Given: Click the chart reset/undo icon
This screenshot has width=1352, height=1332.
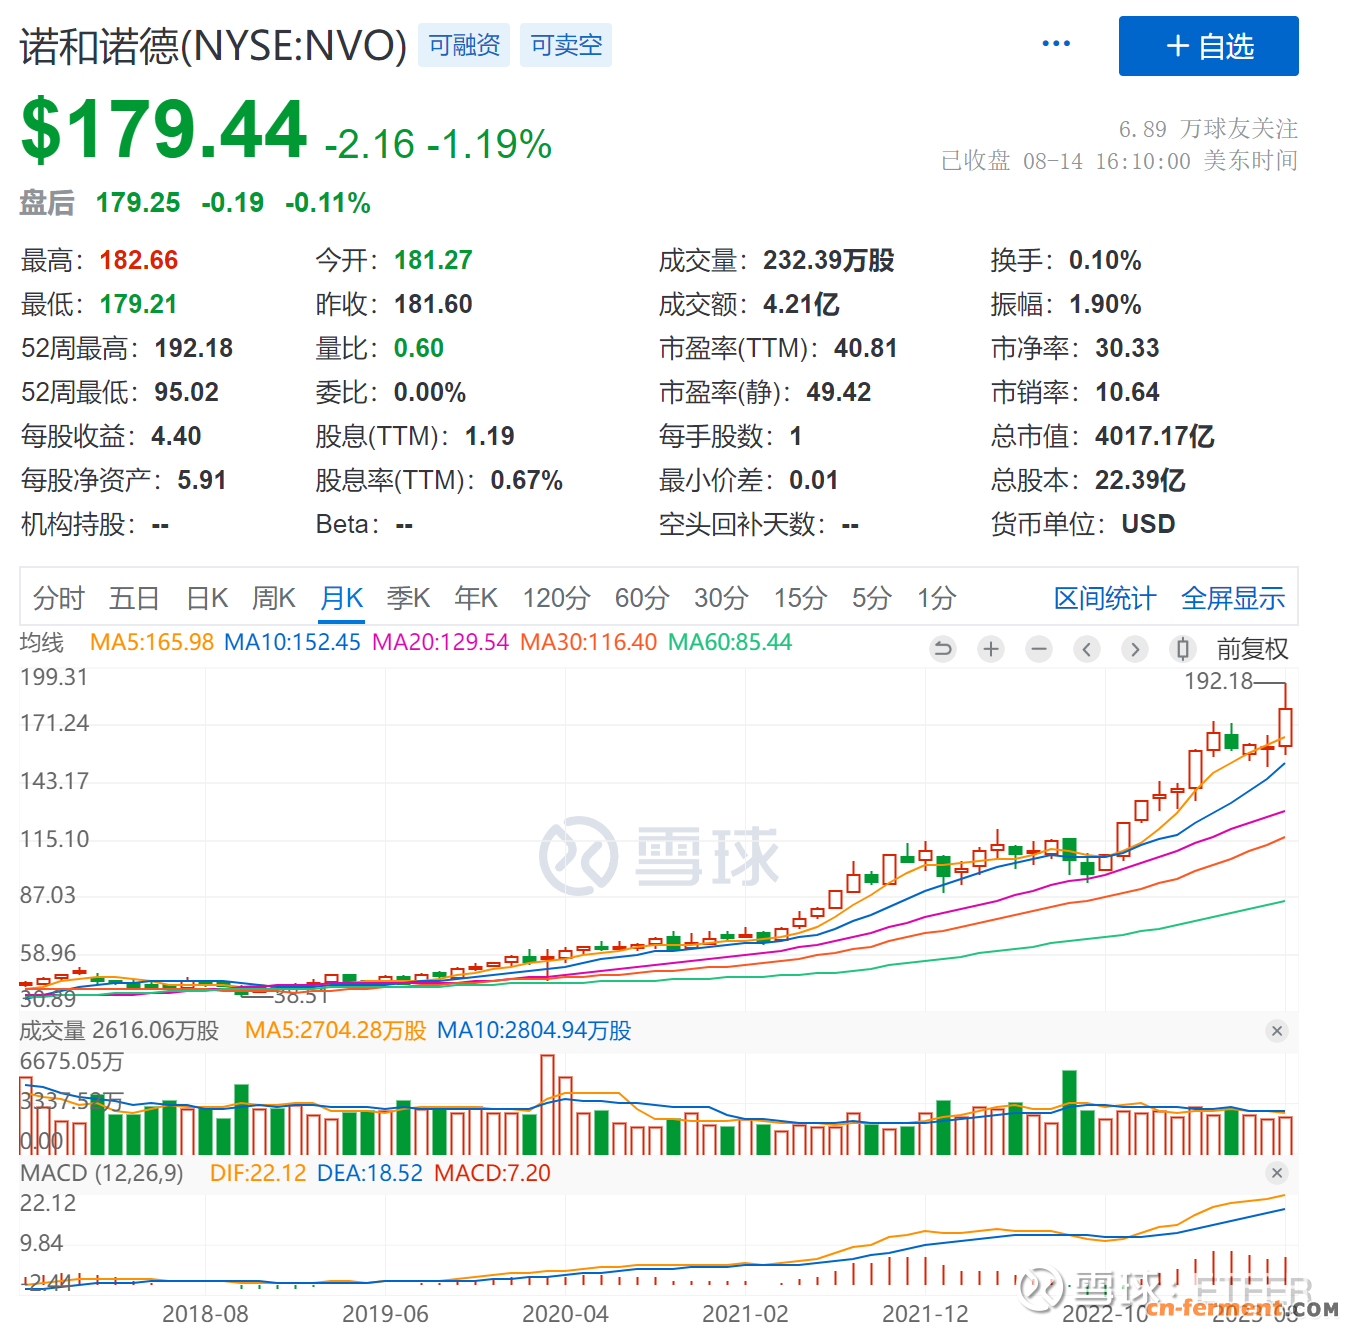Looking at the screenshot, I should click(x=942, y=649).
